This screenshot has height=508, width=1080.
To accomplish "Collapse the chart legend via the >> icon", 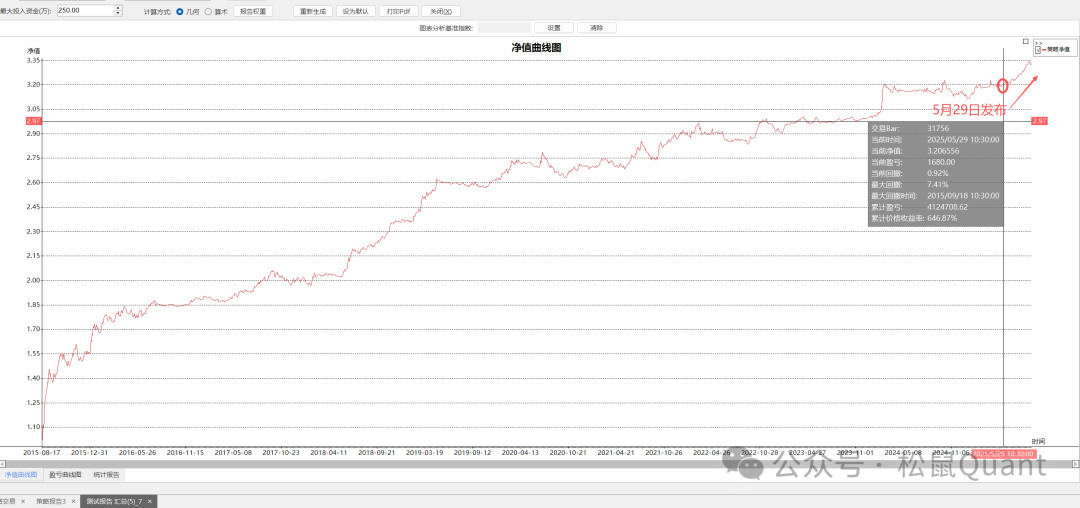I will [x=1038, y=43].
